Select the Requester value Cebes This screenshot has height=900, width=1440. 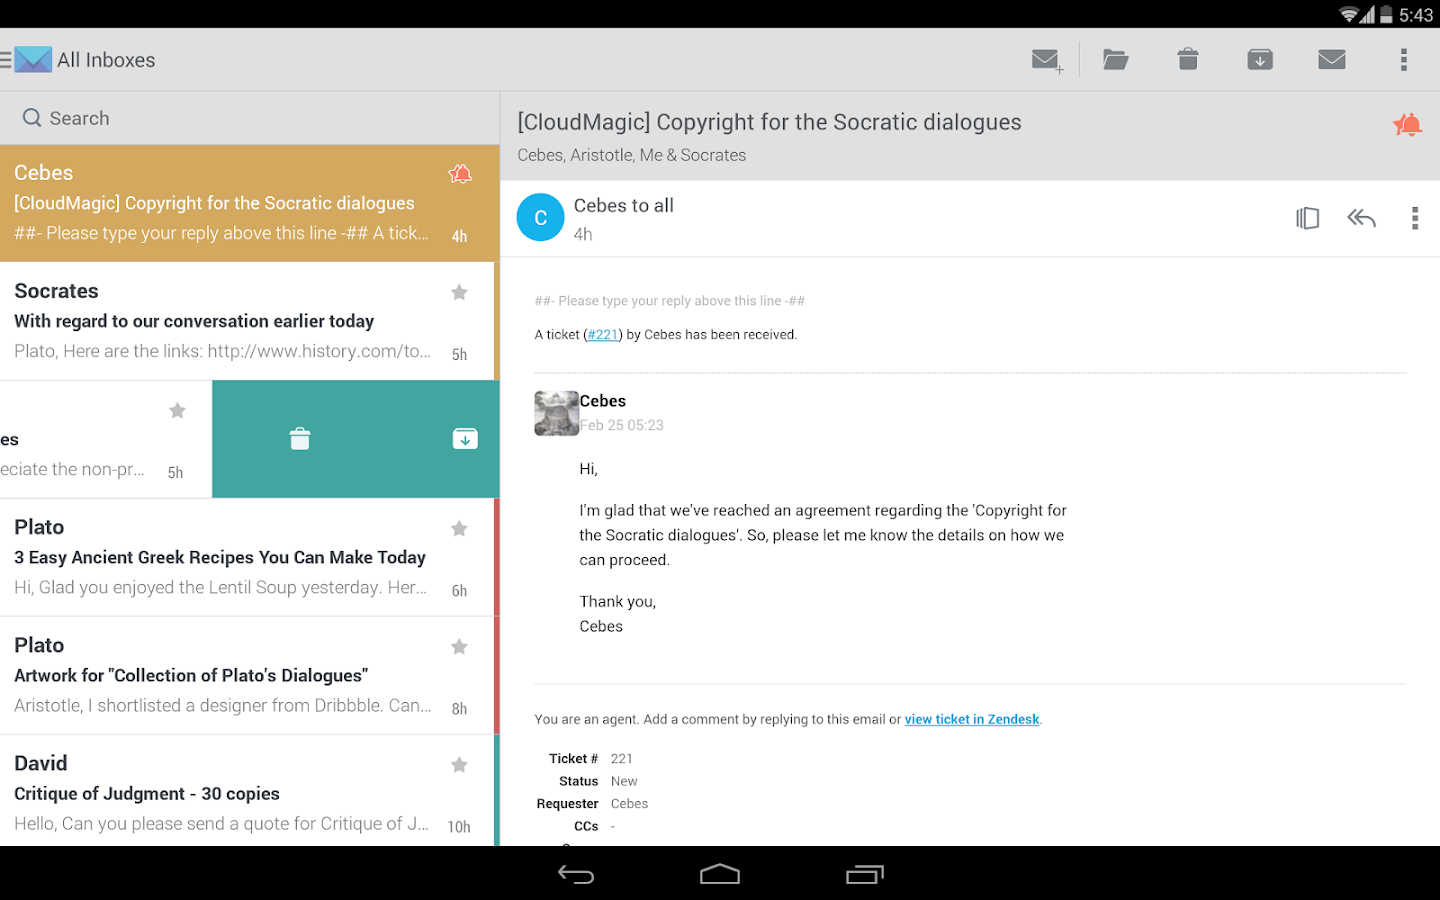[629, 804]
